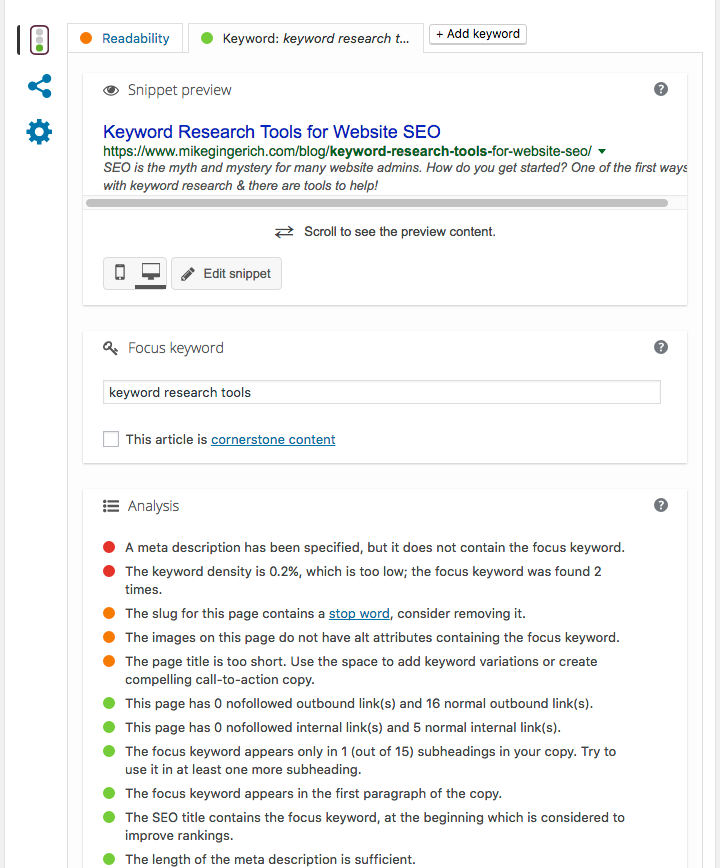Open the advanced settings gear icon
This screenshot has width=720, height=868.
pyautogui.click(x=39, y=132)
